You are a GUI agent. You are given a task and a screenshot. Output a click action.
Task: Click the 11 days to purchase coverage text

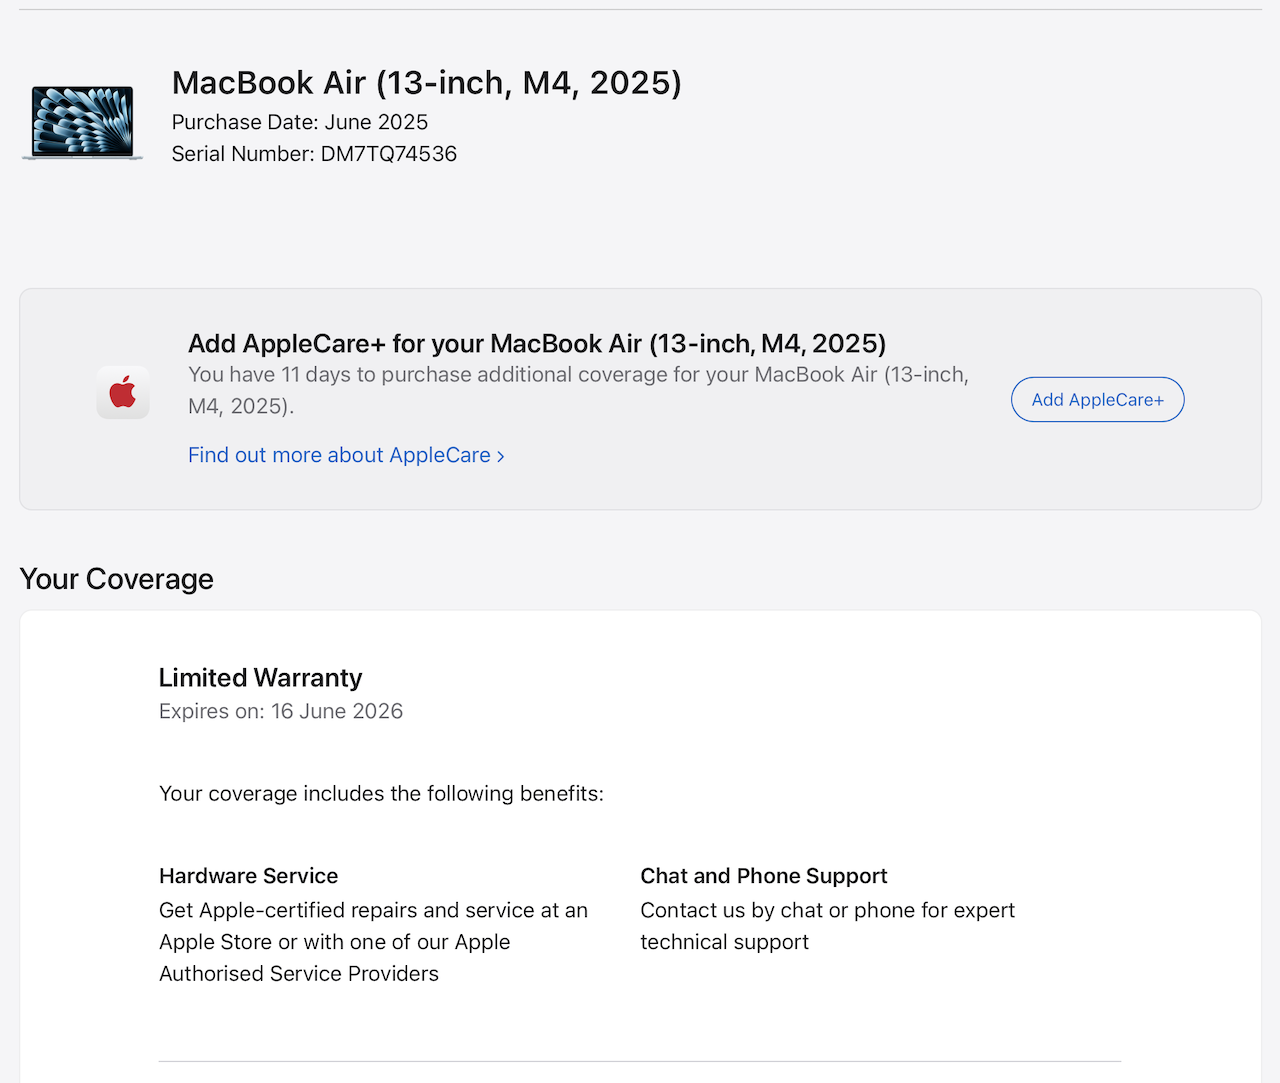coord(578,390)
